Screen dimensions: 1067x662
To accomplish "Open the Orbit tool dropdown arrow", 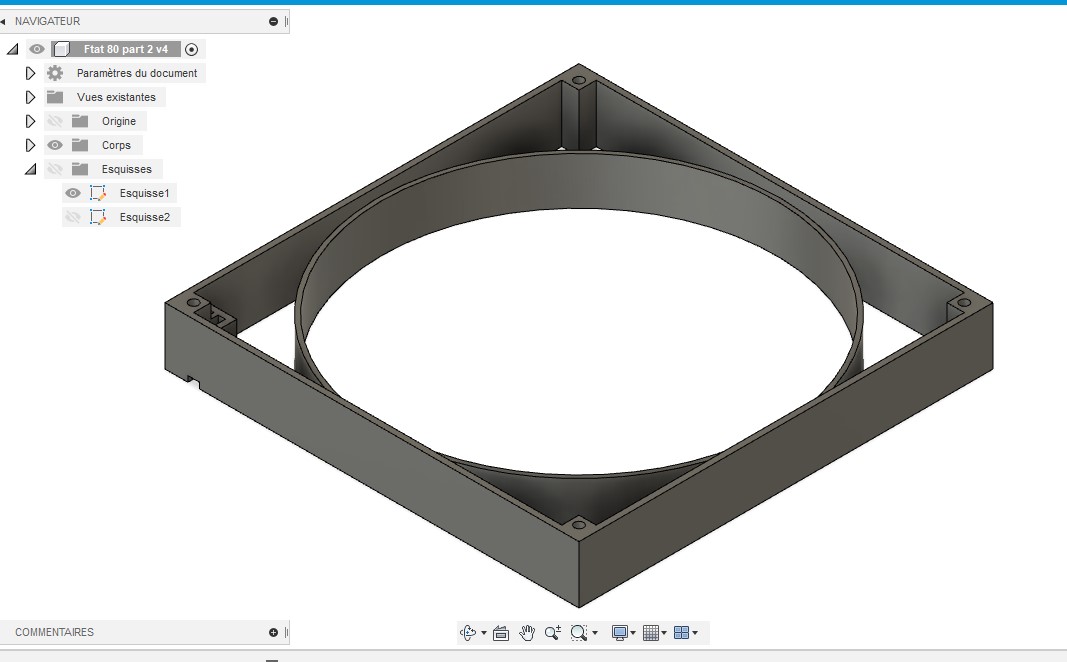I will (x=484, y=633).
